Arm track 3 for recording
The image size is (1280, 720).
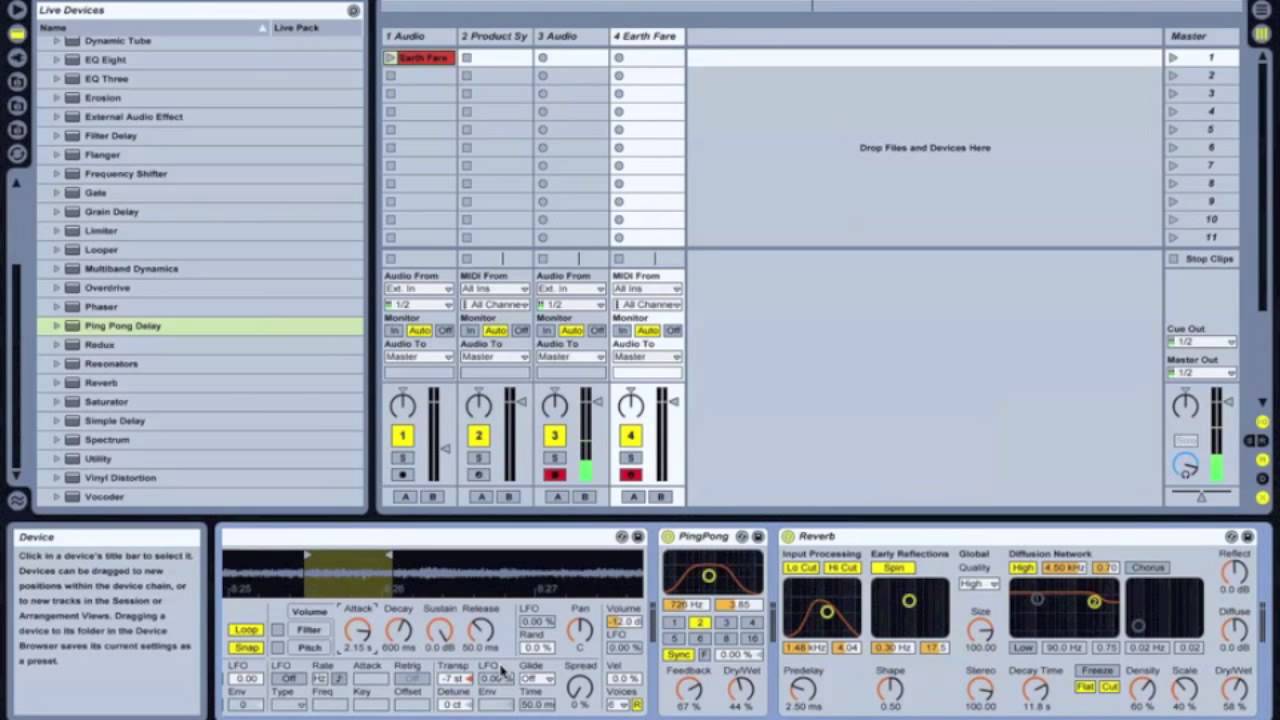[x=554, y=475]
